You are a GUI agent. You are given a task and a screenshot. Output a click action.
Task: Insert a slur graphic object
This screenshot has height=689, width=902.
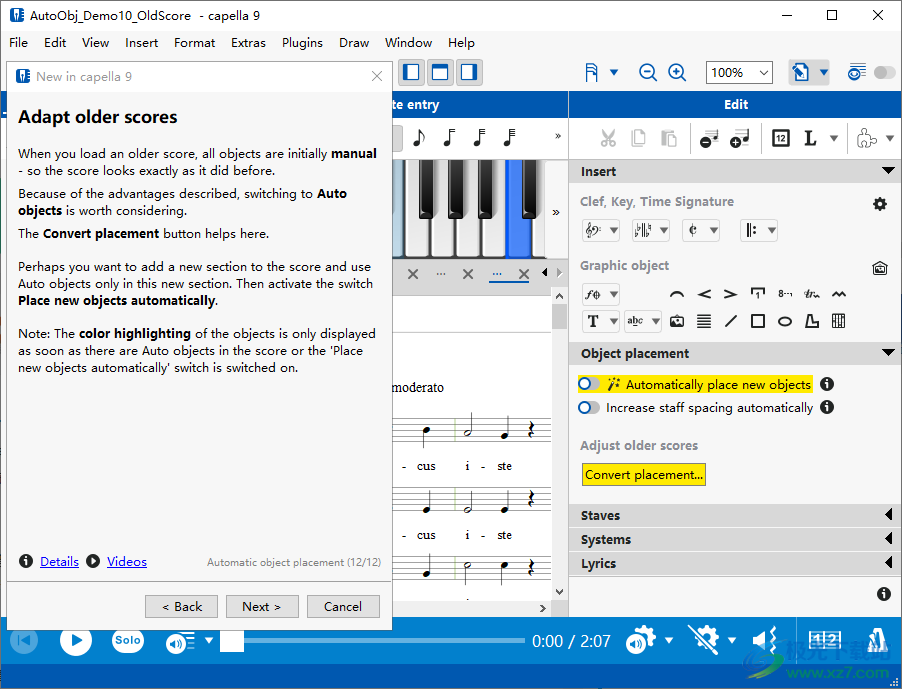coord(677,294)
